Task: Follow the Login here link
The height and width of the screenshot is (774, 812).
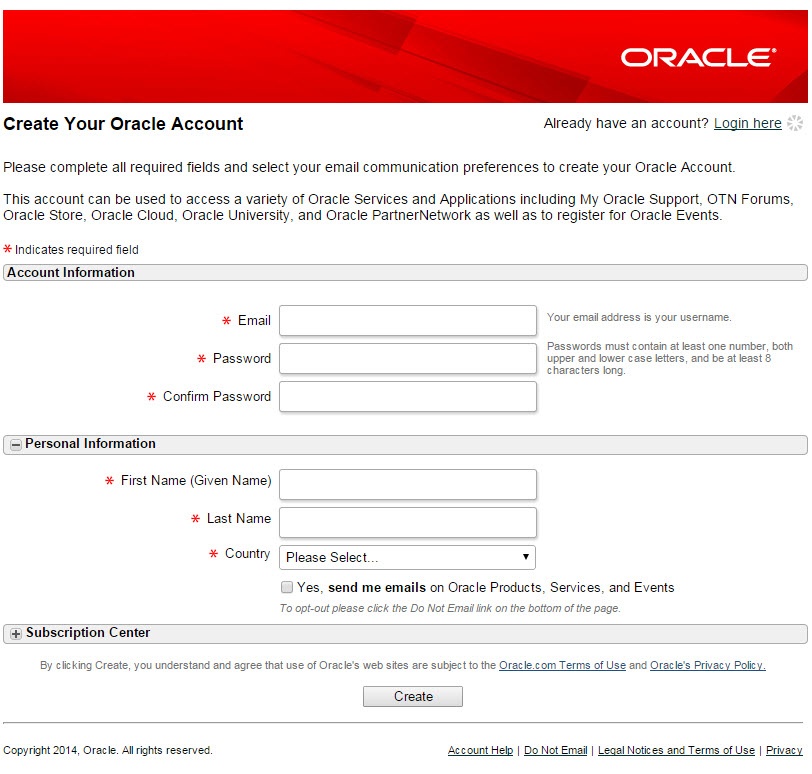Action: click(748, 123)
